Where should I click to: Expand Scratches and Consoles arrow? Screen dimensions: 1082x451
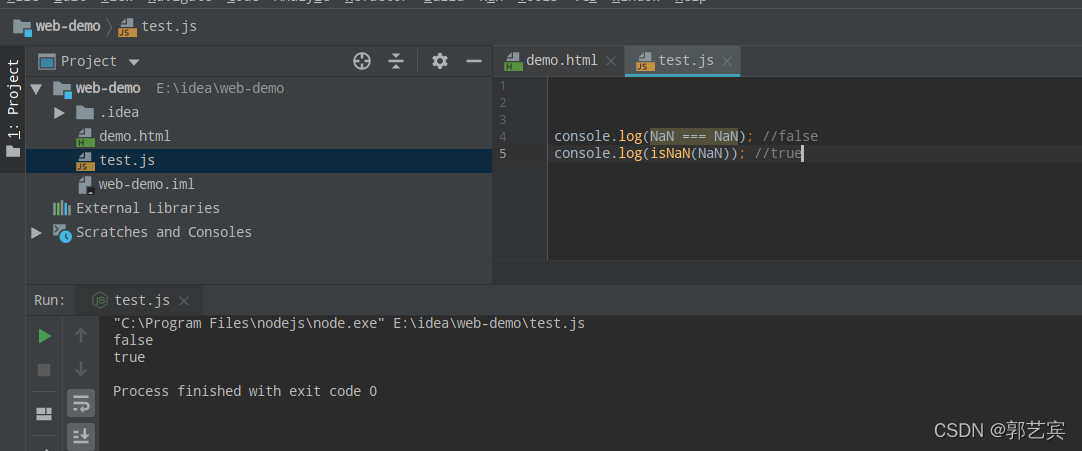click(x=37, y=232)
